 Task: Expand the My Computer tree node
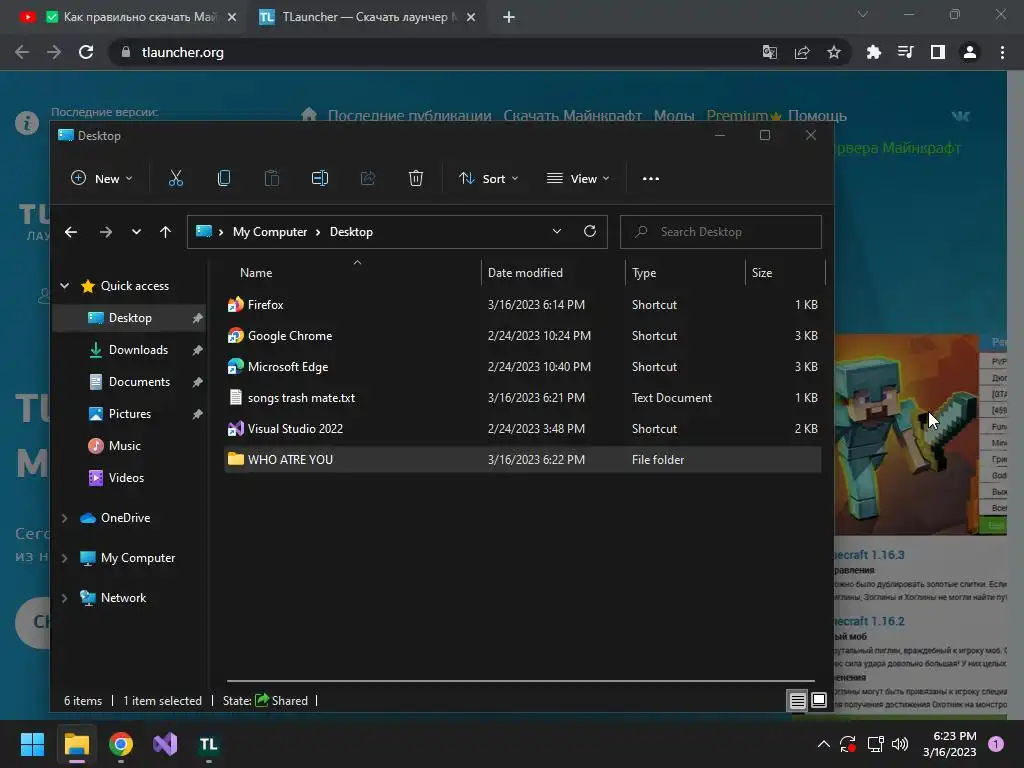[65, 558]
